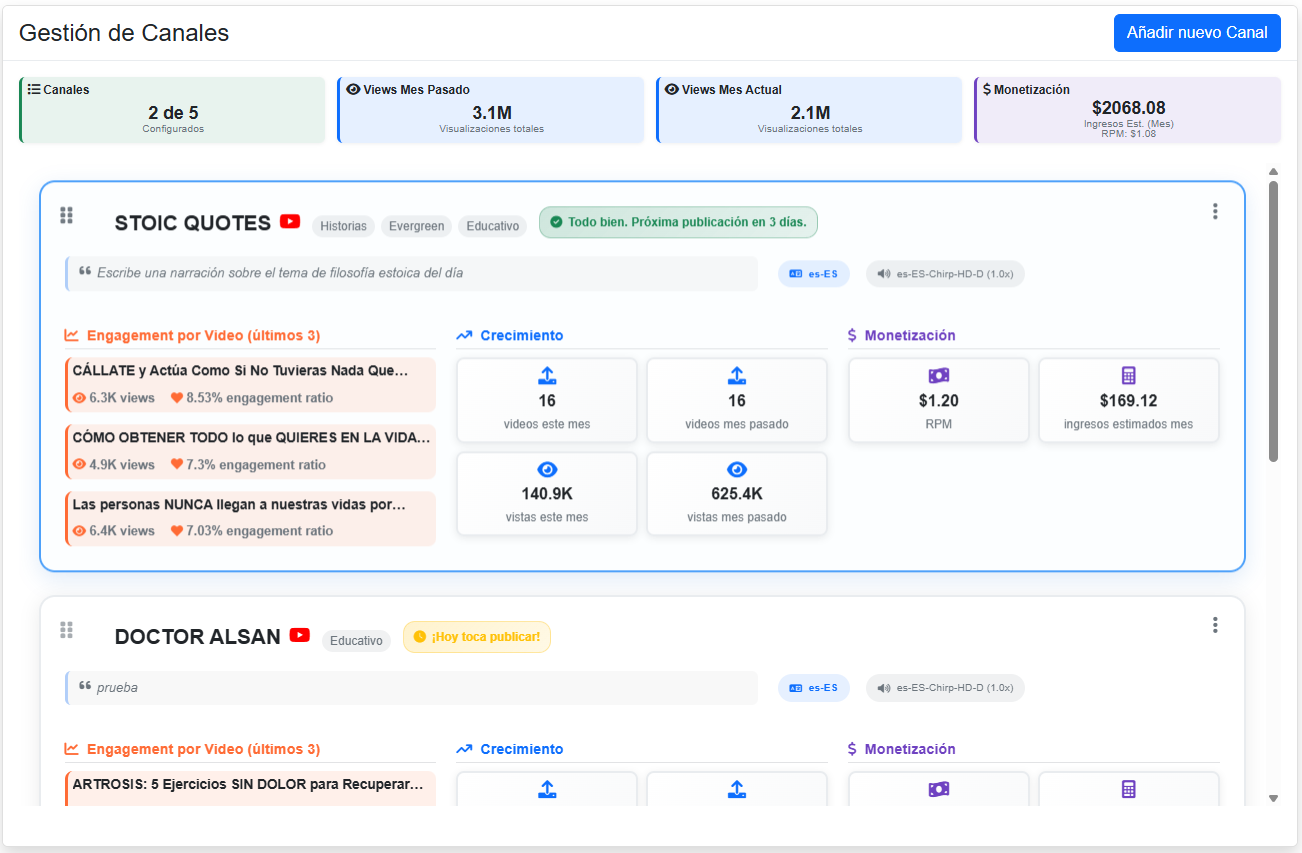Click es-ES-Chirp-HD-D voice chip on STOIC QUOTES
This screenshot has height=853, width=1302.
click(x=945, y=273)
